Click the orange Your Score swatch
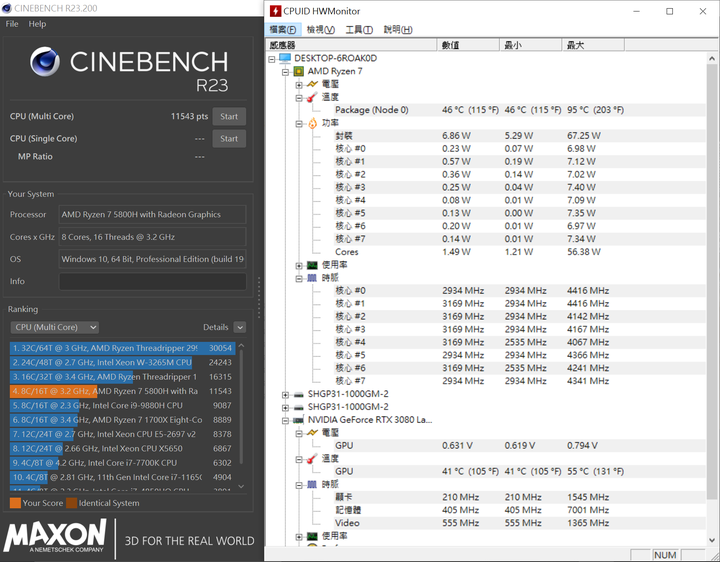Image resolution: width=720 pixels, height=562 pixels. click(x=15, y=503)
